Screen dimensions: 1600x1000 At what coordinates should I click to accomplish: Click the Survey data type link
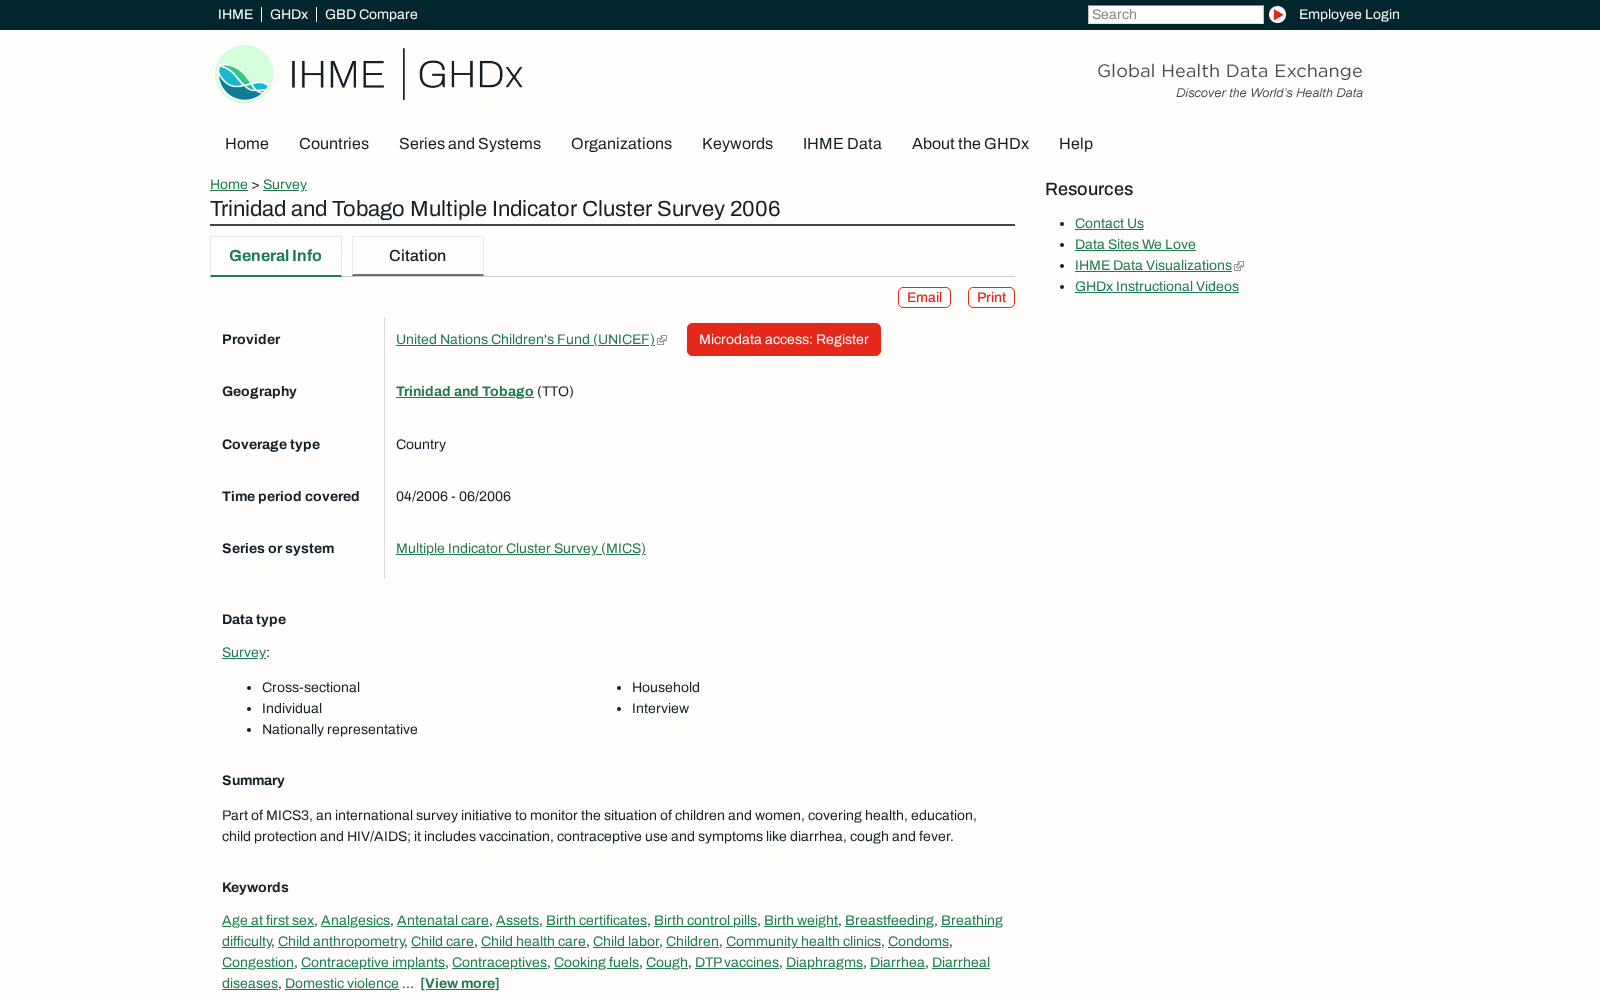coord(244,652)
